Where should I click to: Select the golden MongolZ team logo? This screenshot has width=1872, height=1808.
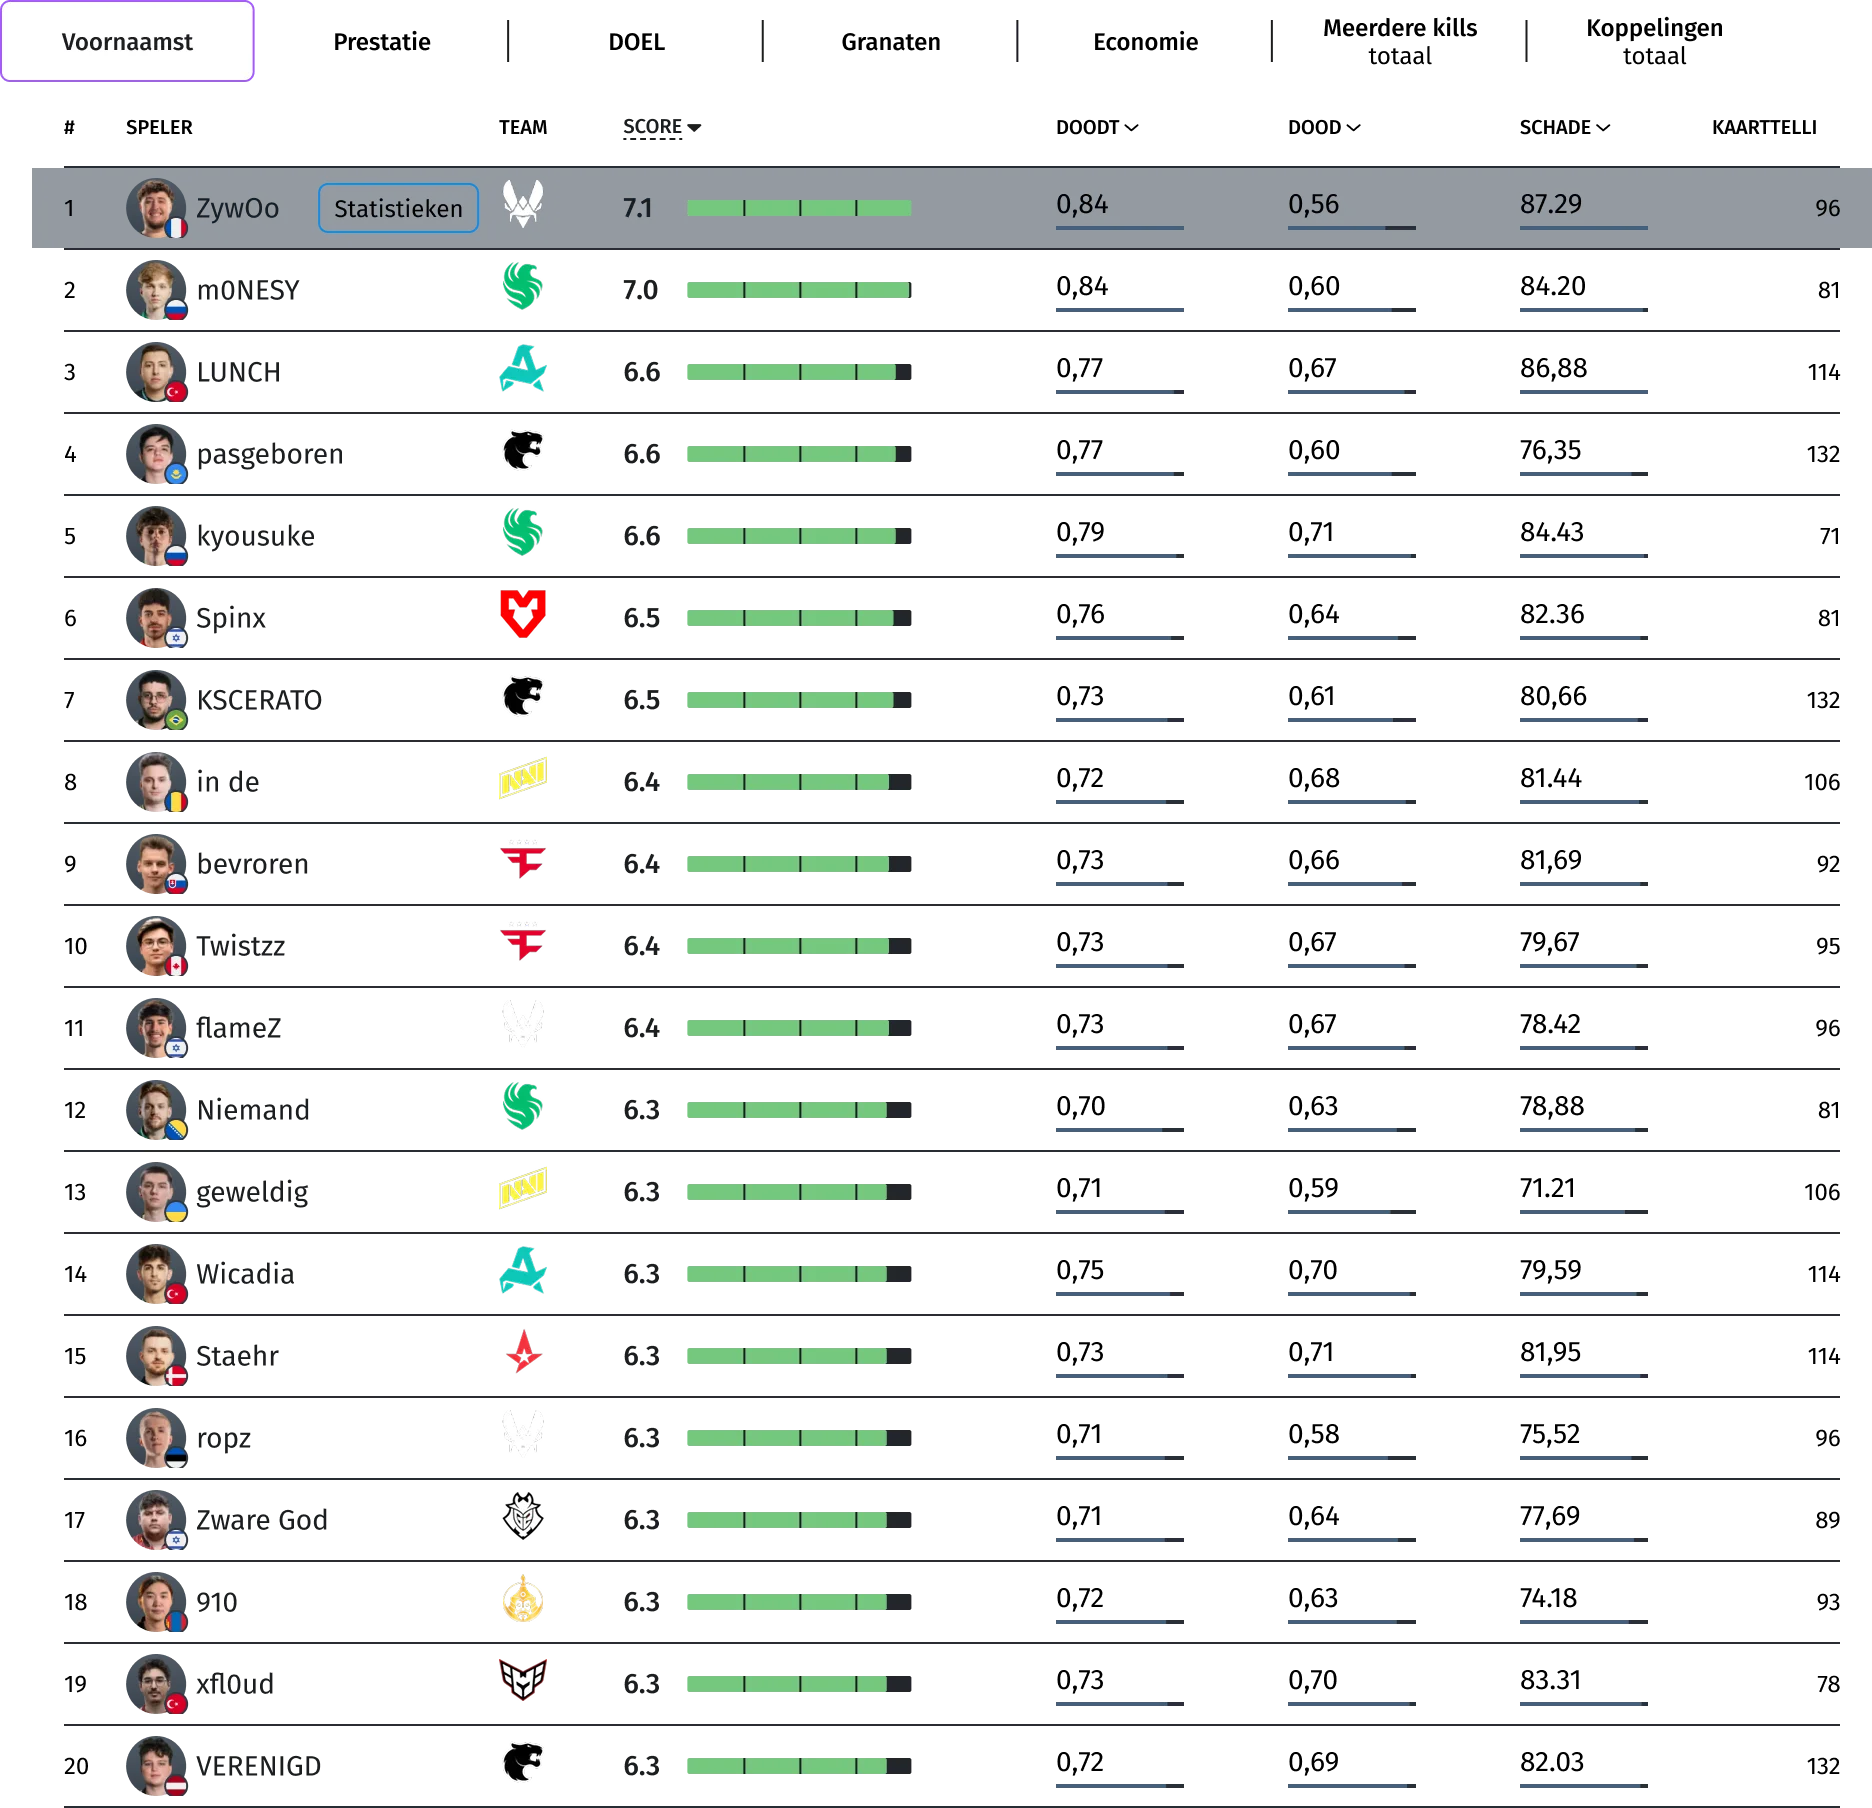pyautogui.click(x=522, y=1600)
